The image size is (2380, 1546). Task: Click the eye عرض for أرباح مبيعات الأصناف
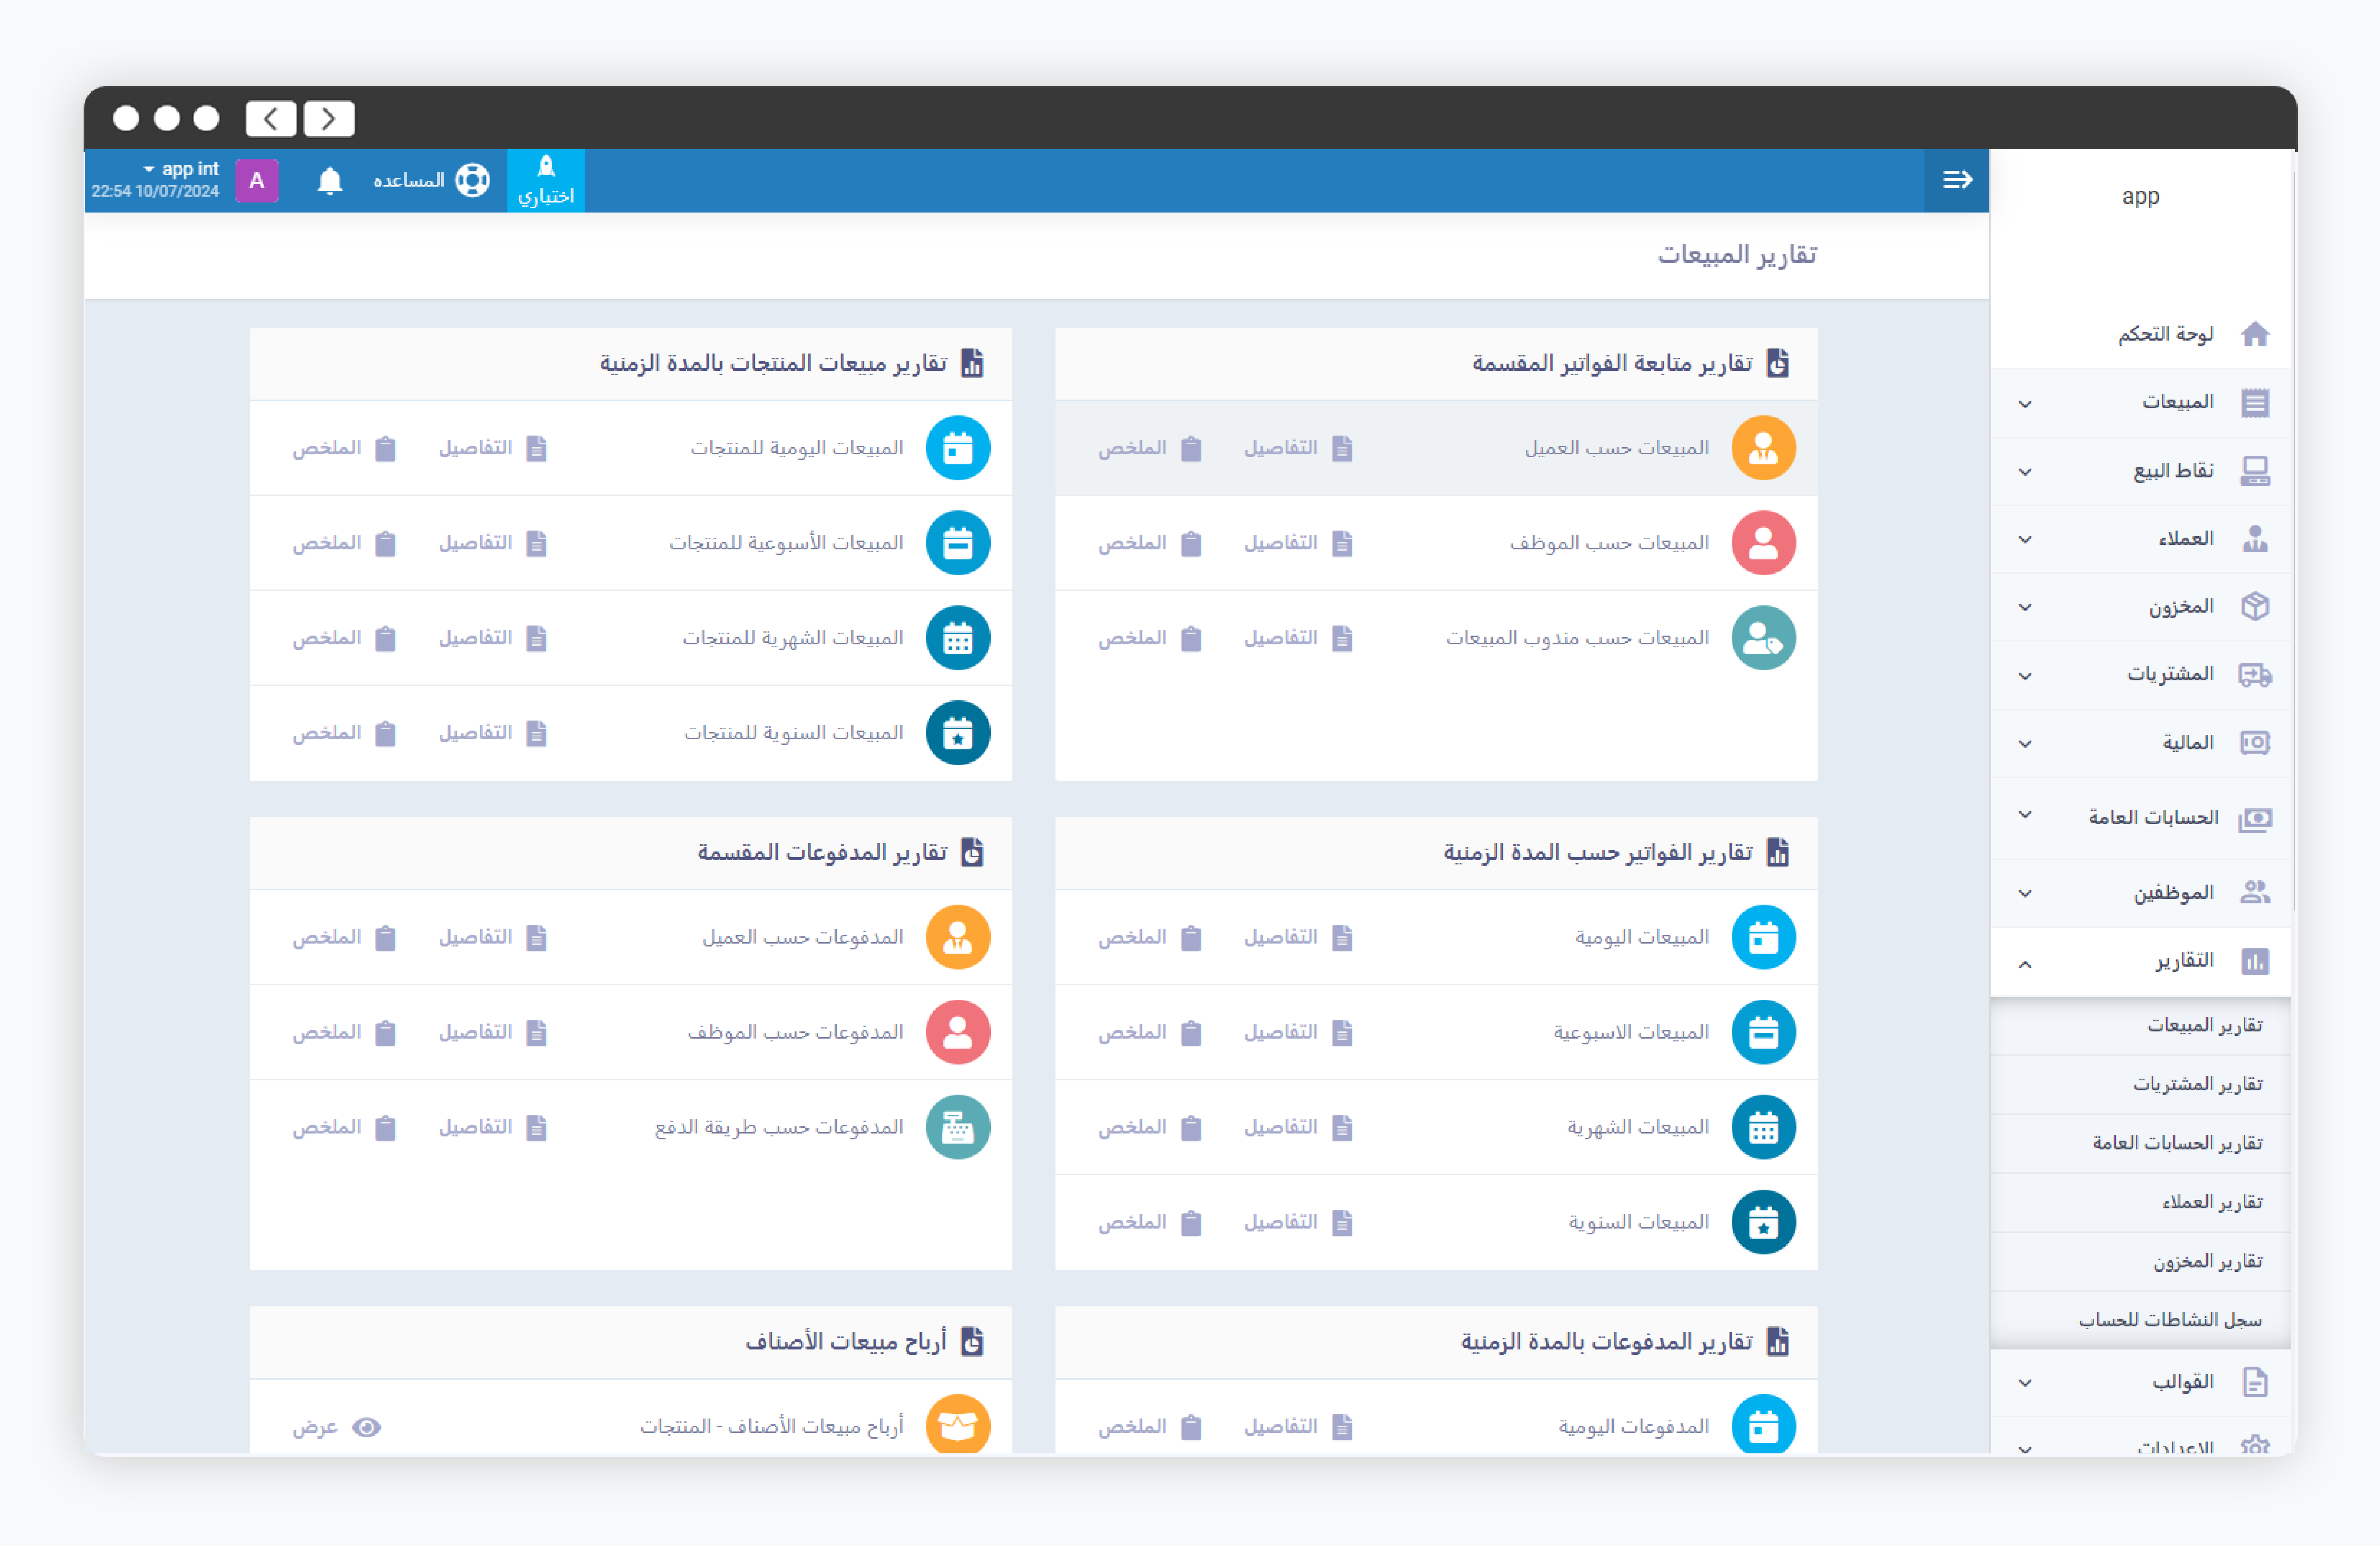(366, 1427)
